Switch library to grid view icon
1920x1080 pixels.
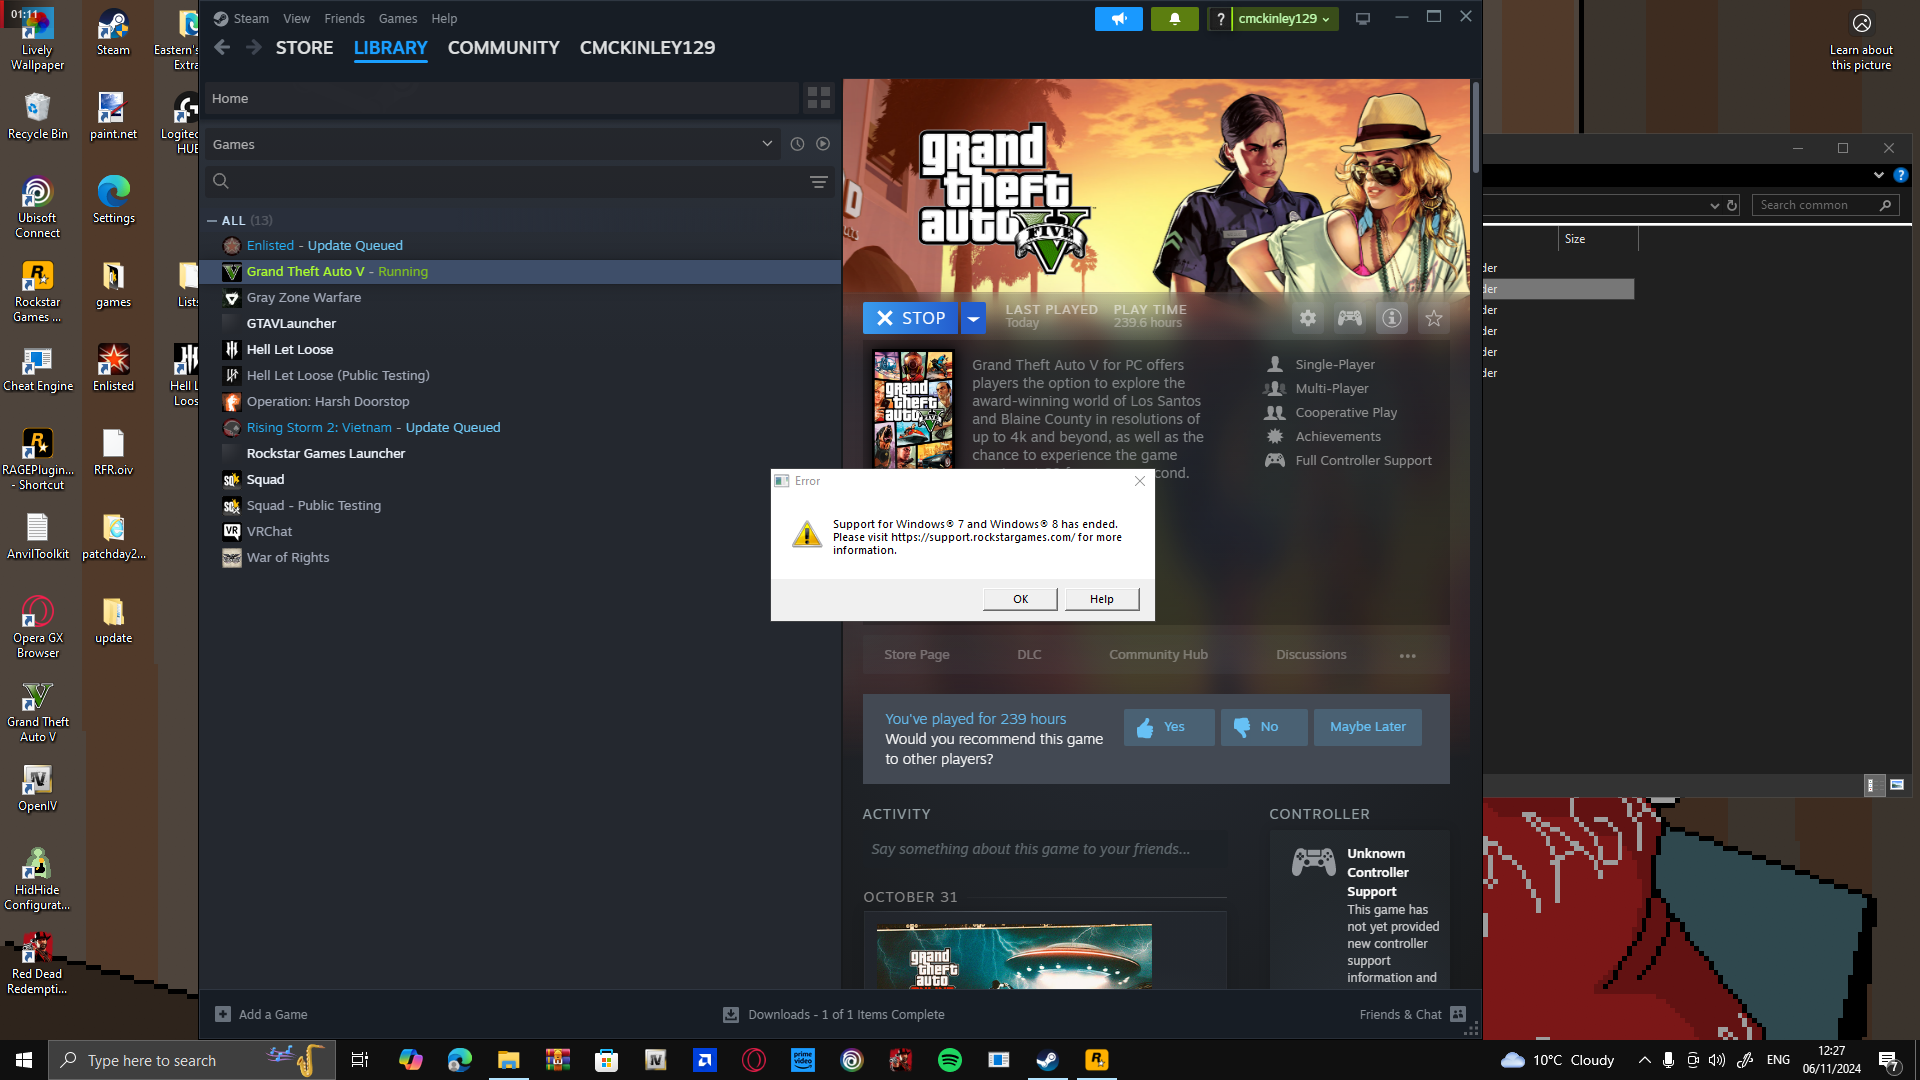819,97
